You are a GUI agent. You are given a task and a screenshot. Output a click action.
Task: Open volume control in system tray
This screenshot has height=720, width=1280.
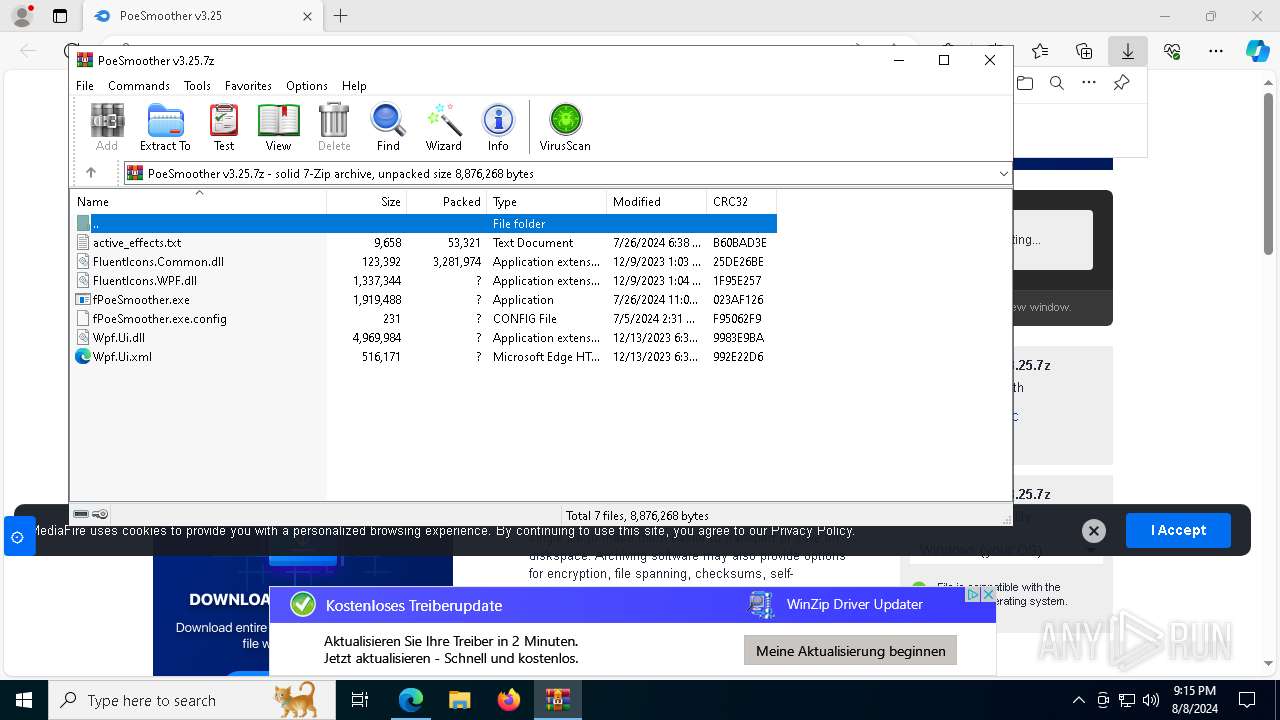[x=1150, y=700]
